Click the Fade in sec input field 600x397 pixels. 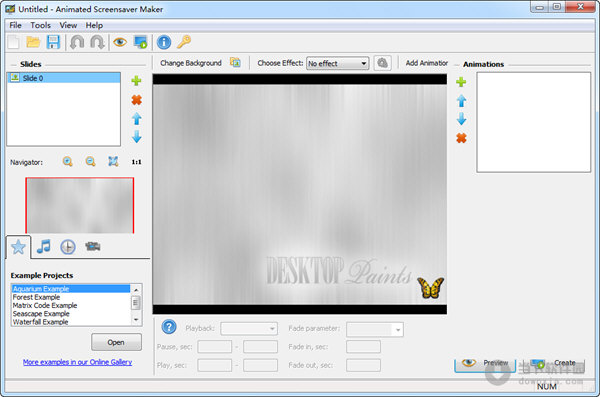(363, 347)
